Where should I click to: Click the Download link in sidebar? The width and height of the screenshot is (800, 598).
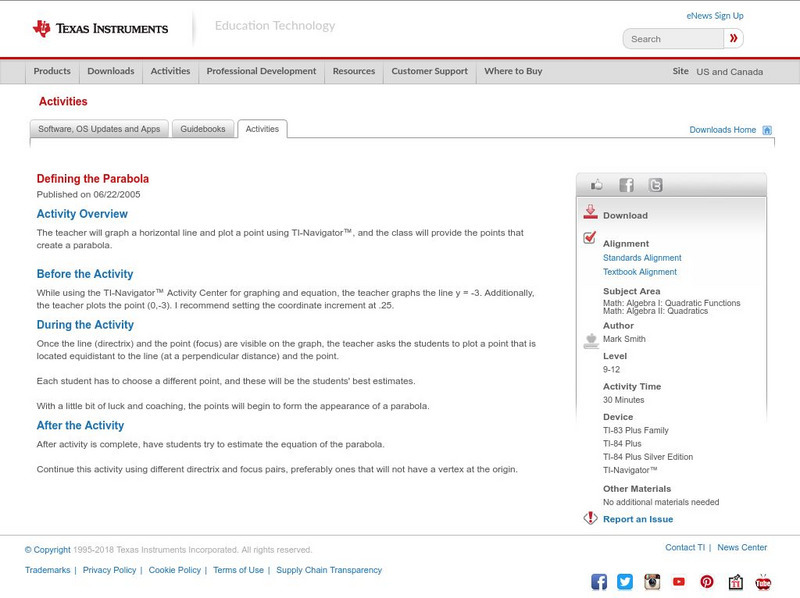625,215
